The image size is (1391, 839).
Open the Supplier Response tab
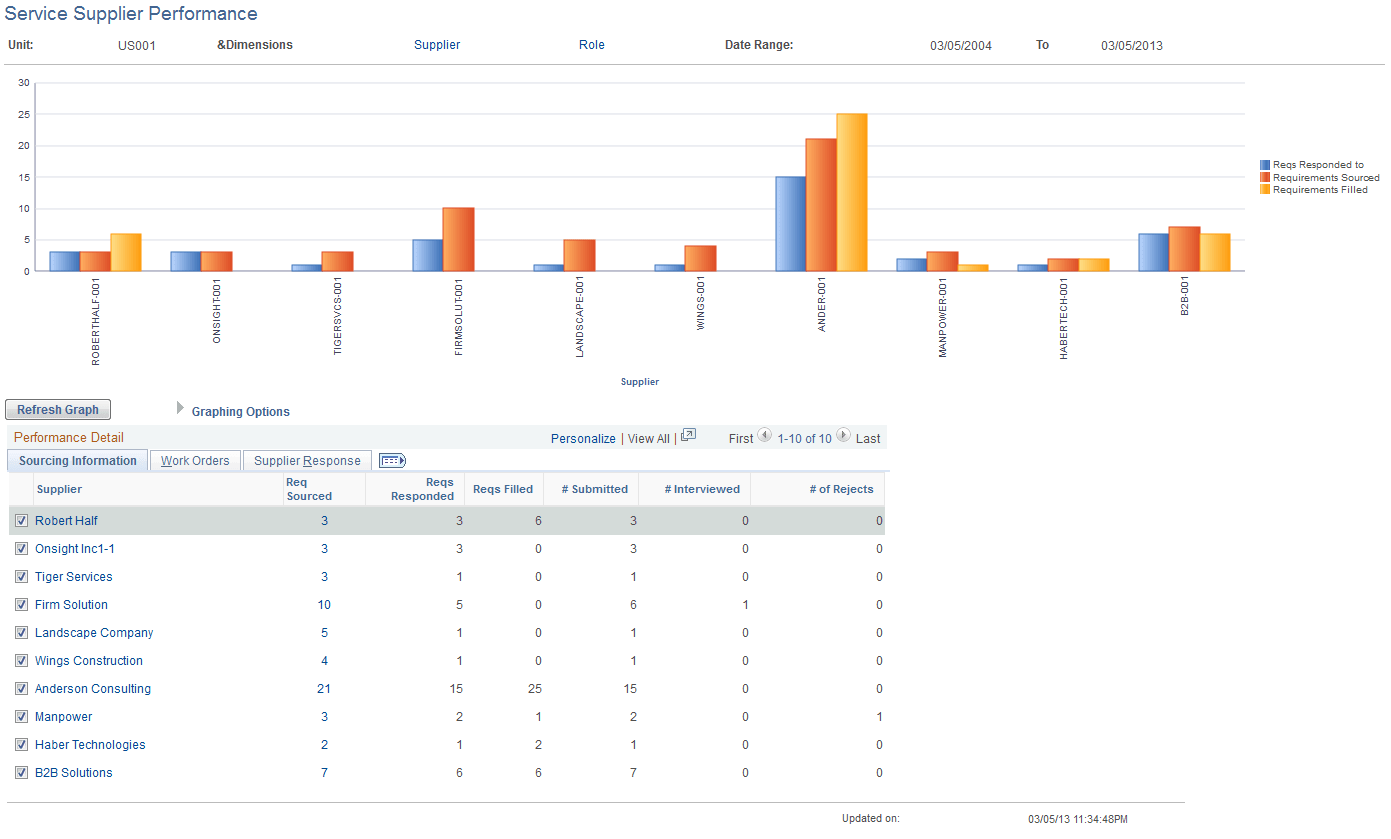pos(307,460)
